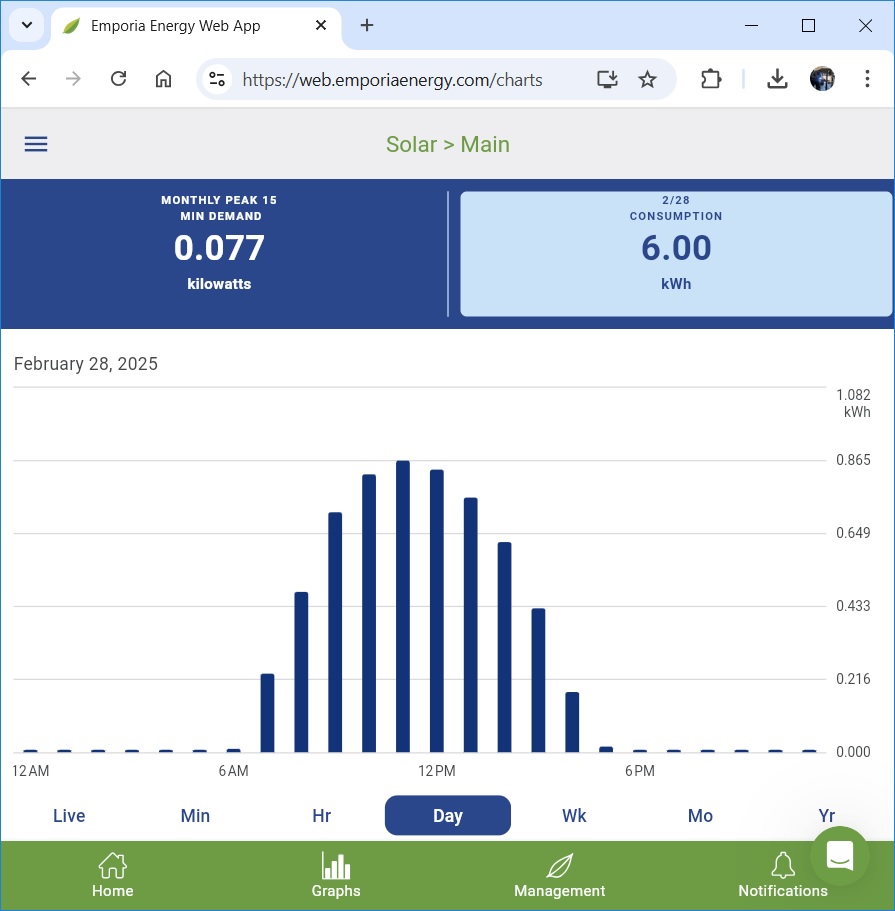
Task: Click the tallest bar in chart
Action: pyautogui.click(x=403, y=607)
